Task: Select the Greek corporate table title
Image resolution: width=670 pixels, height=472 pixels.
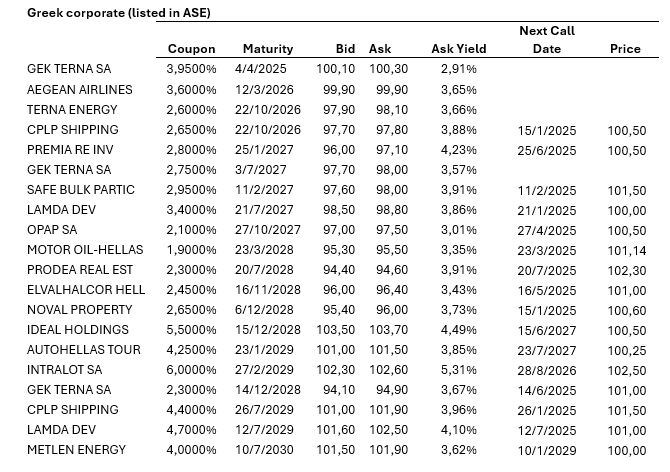Action: (118, 13)
